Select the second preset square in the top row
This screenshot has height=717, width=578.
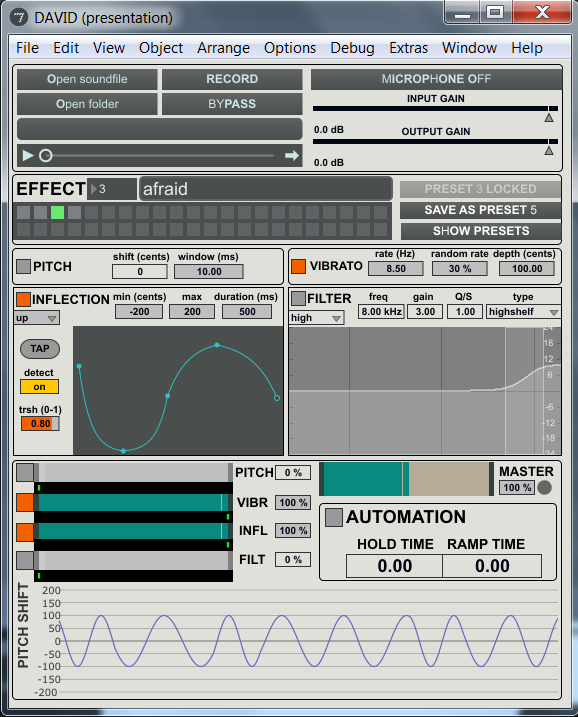[40, 212]
